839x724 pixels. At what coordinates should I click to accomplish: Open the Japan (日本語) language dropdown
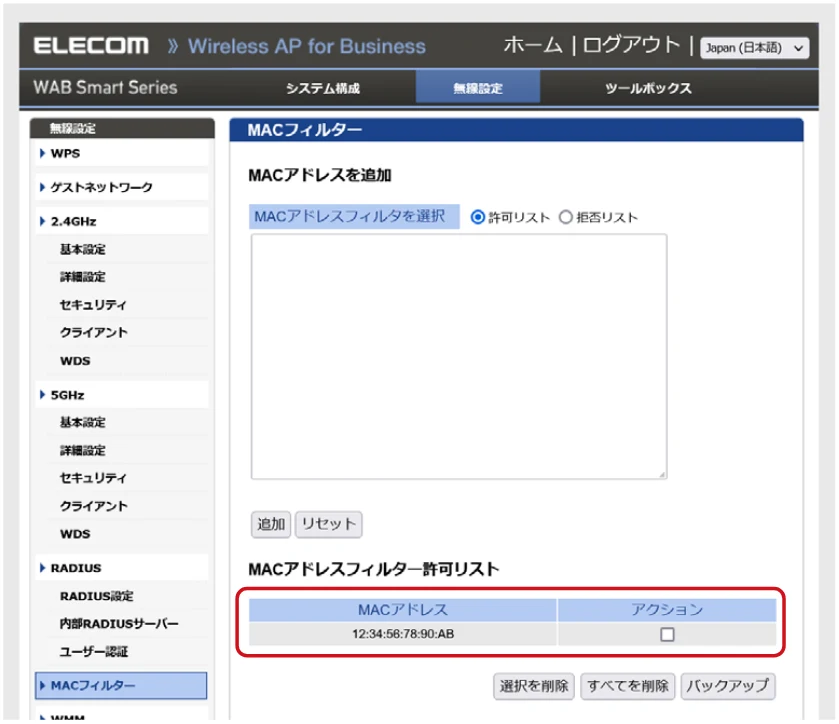754,48
